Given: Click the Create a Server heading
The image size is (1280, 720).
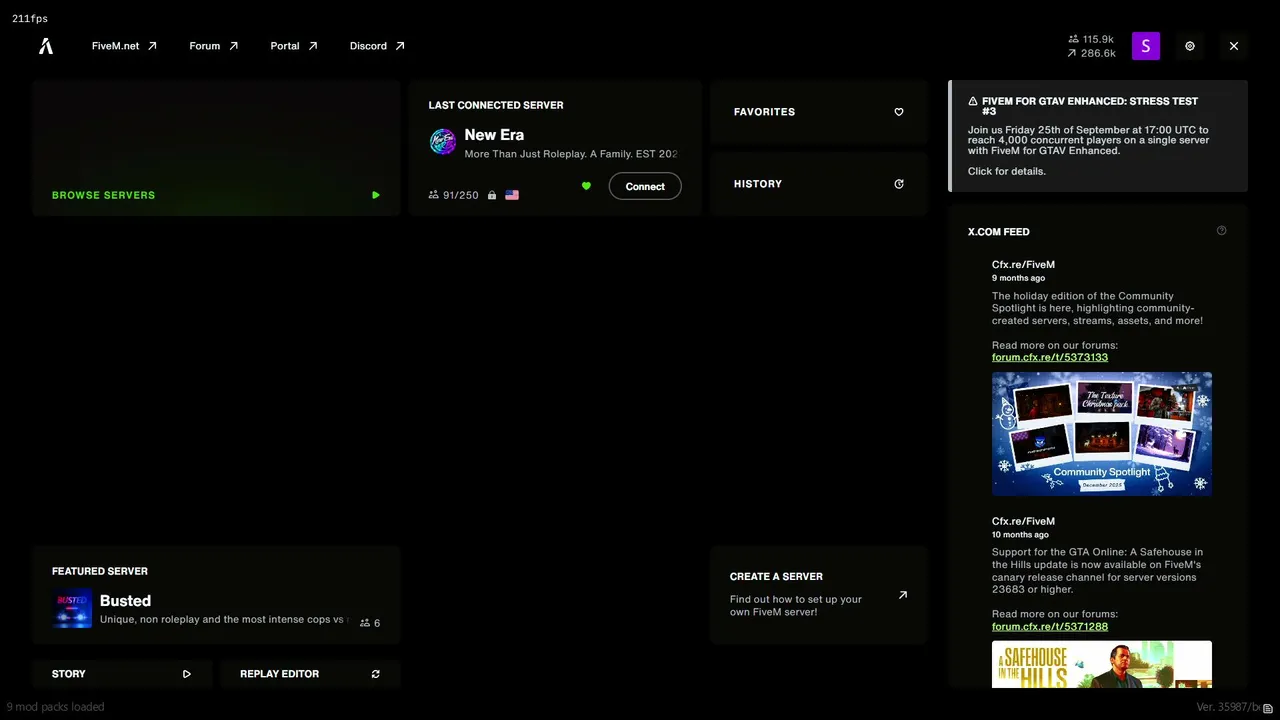Looking at the screenshot, I should 776,577.
